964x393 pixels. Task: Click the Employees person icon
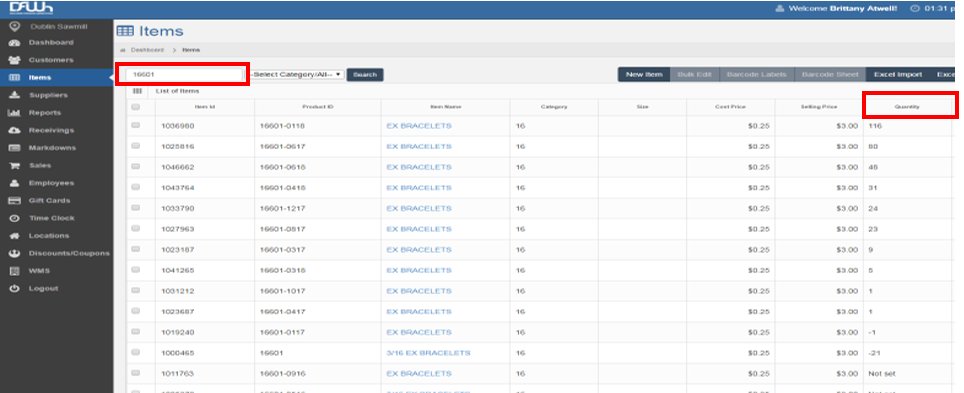coord(15,183)
